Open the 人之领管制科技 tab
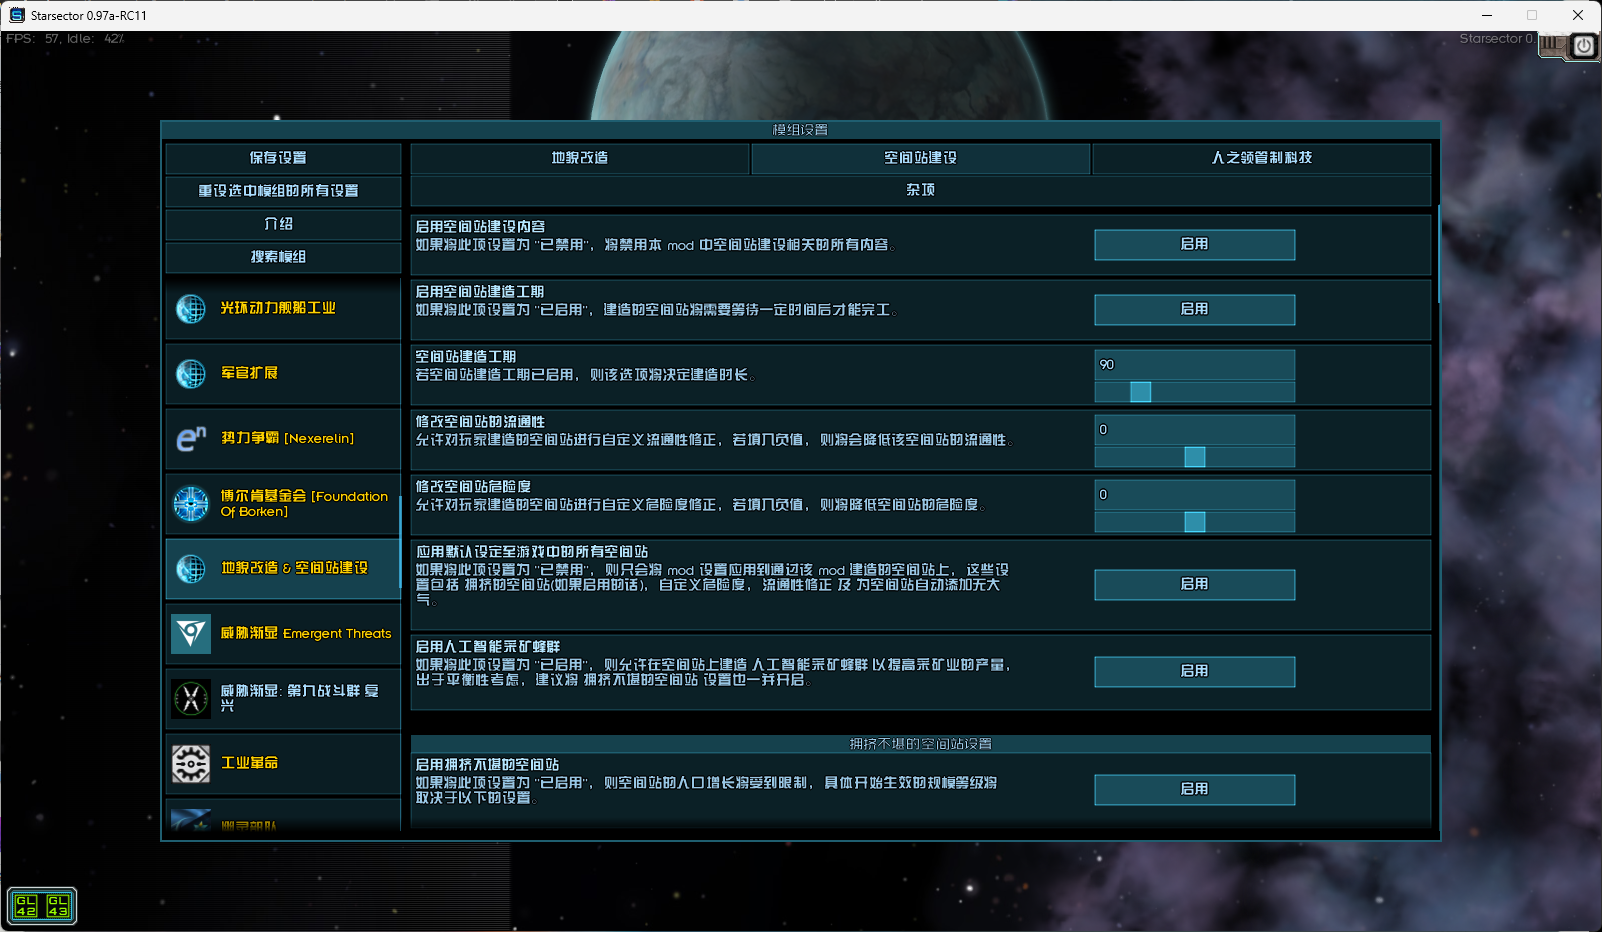1602x932 pixels. coord(1261,158)
